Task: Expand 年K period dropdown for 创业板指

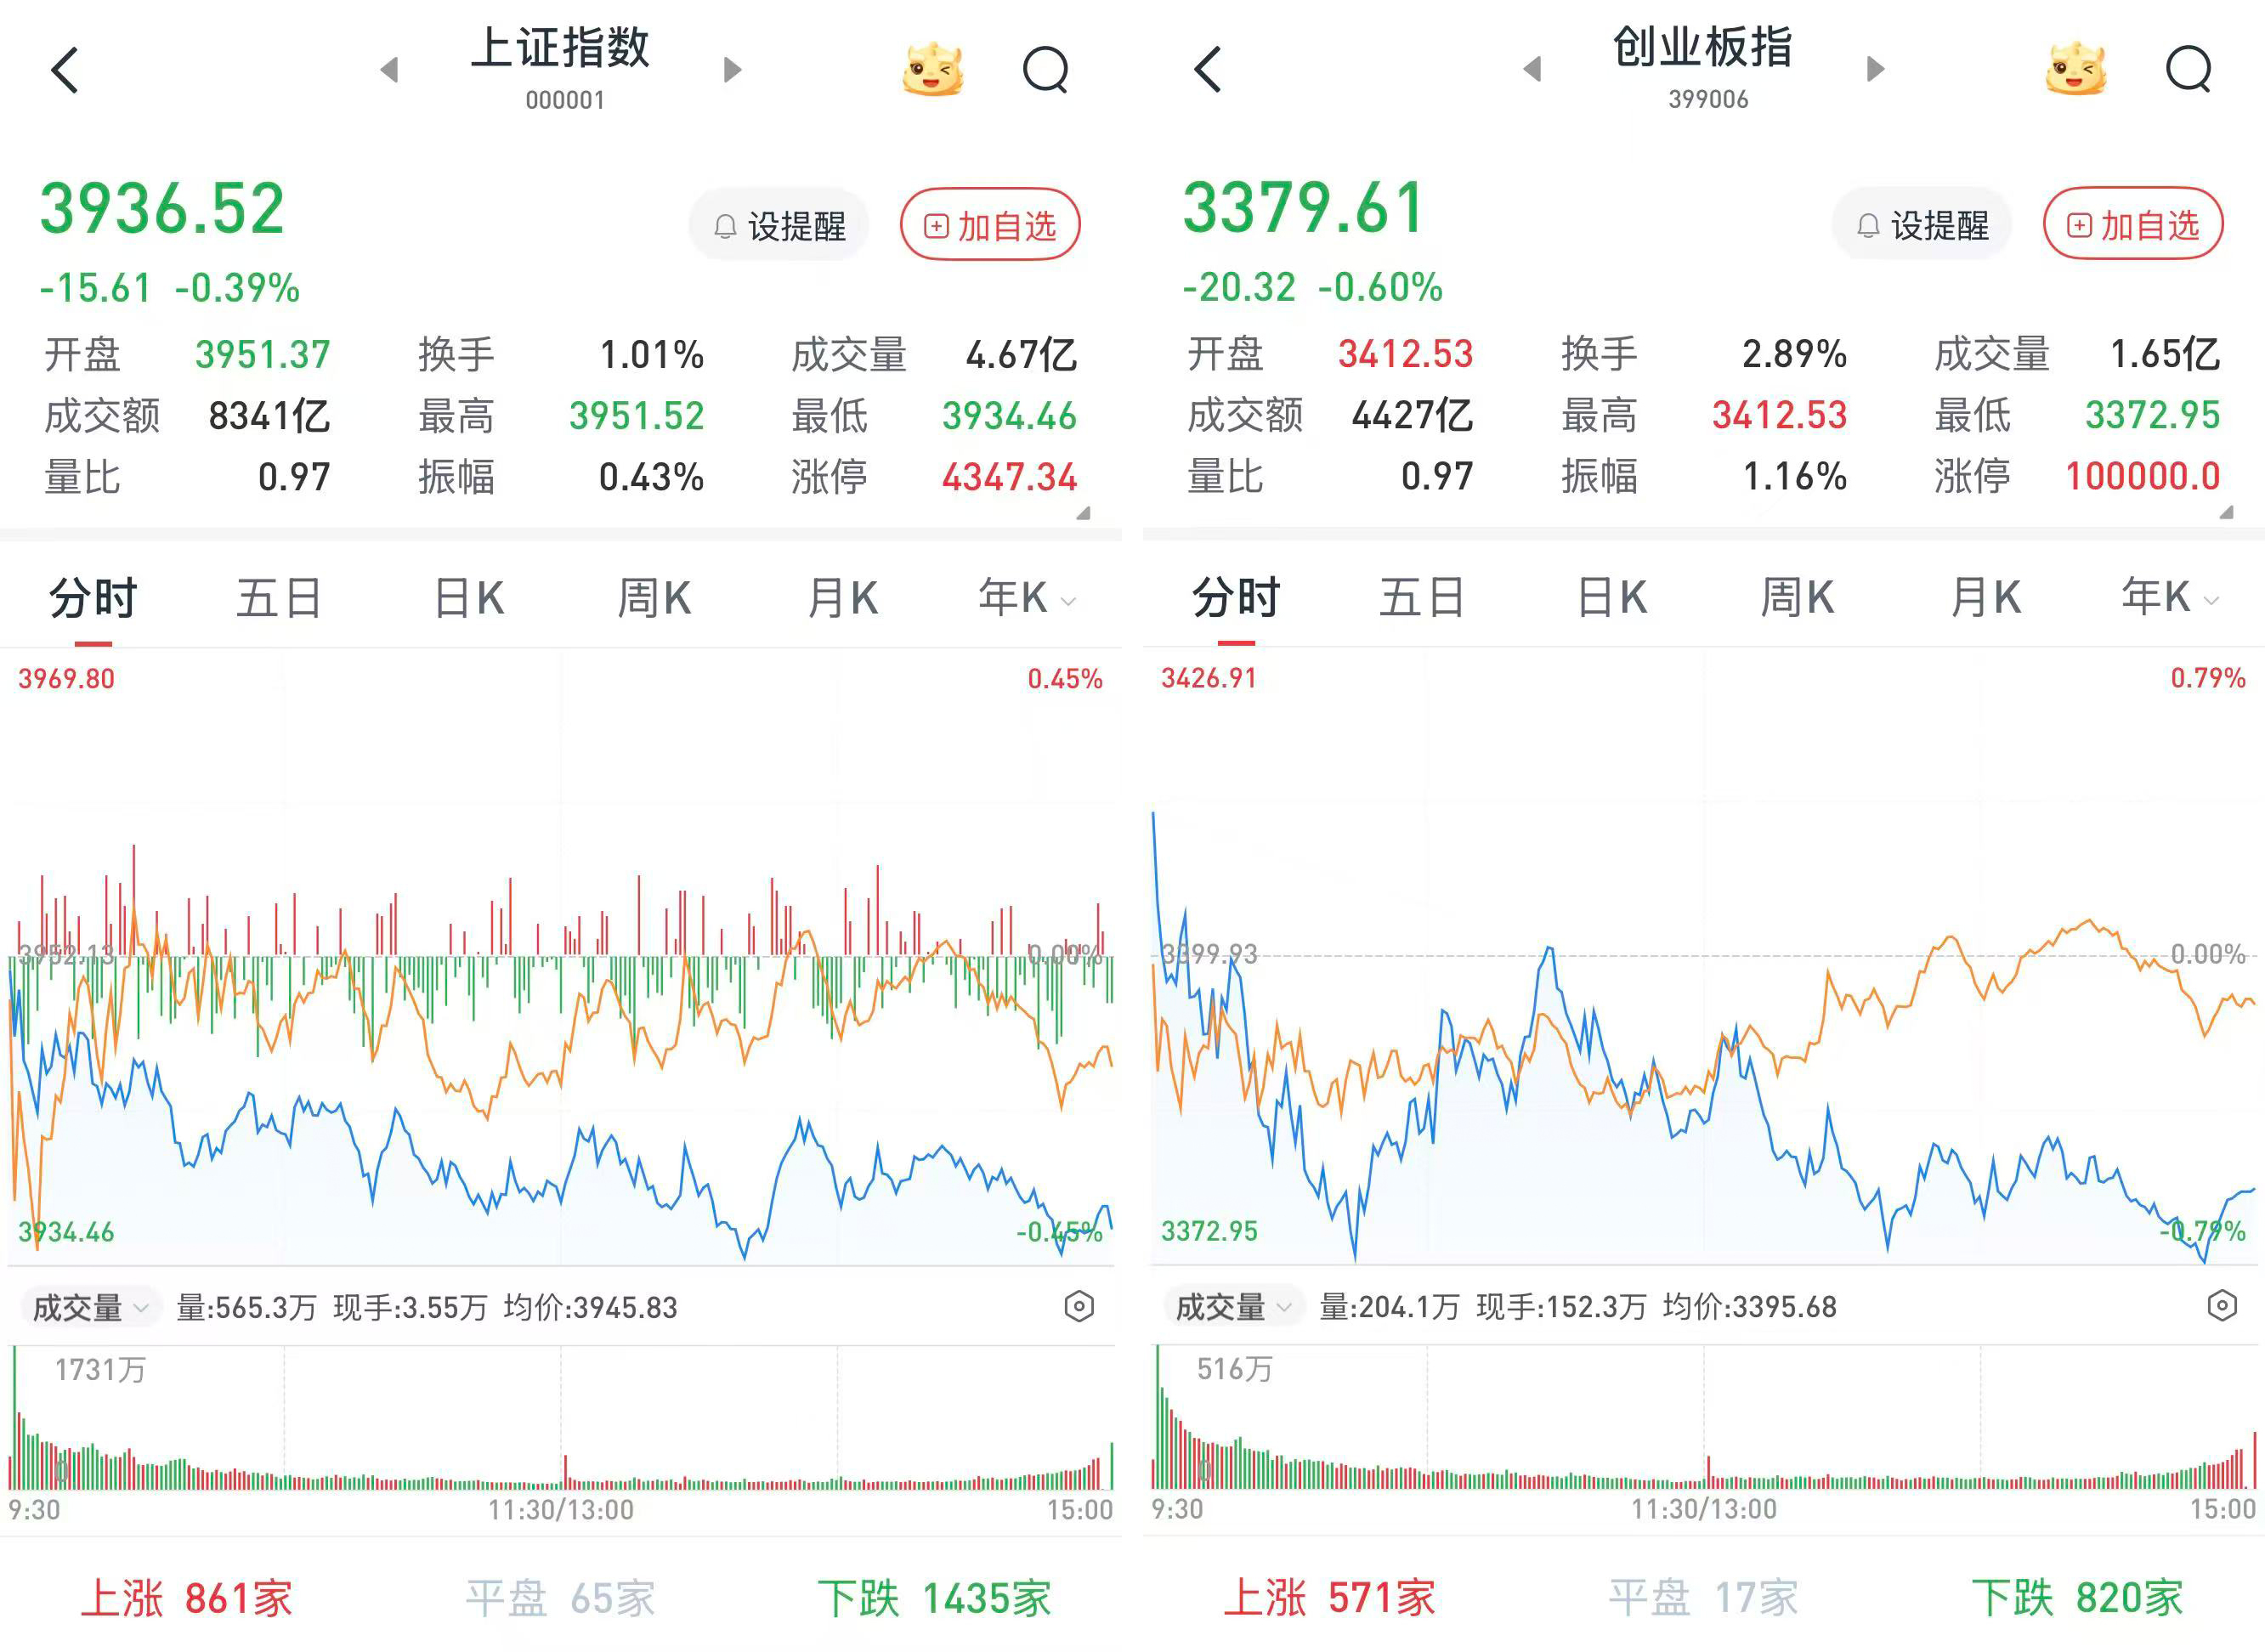Action: point(2170,597)
